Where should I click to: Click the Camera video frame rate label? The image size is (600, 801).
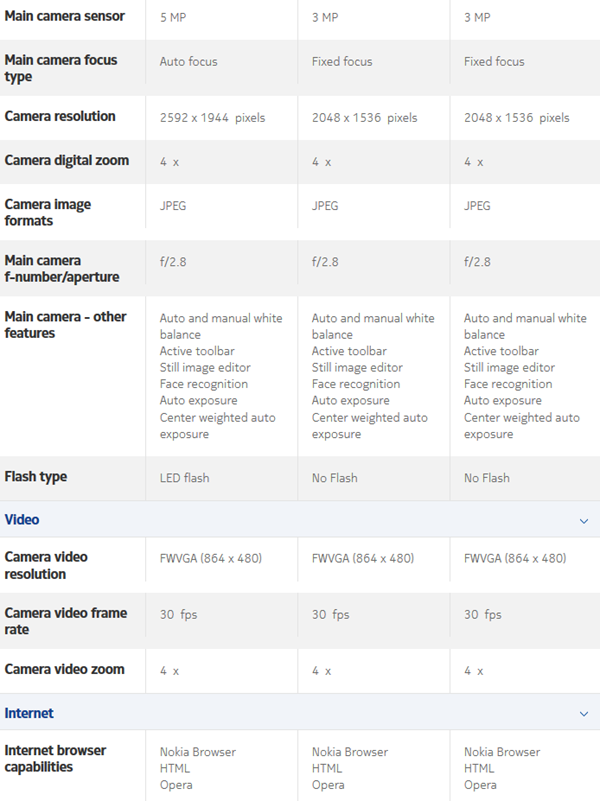(x=66, y=621)
